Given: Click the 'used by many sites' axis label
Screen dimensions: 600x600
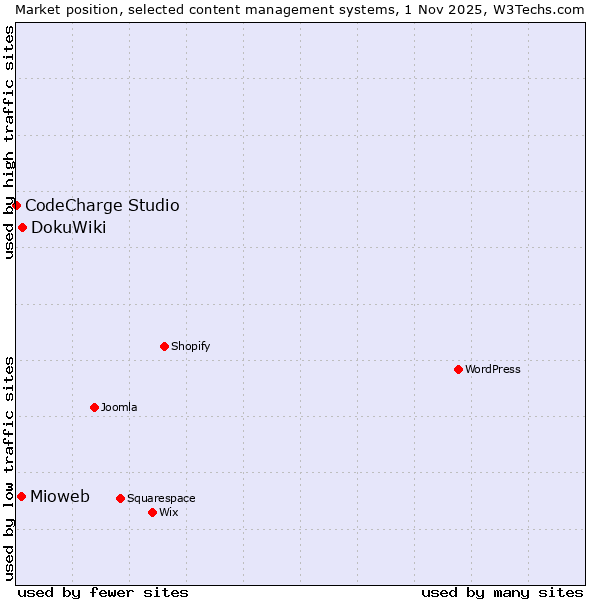Looking at the screenshot, I should [502, 592].
